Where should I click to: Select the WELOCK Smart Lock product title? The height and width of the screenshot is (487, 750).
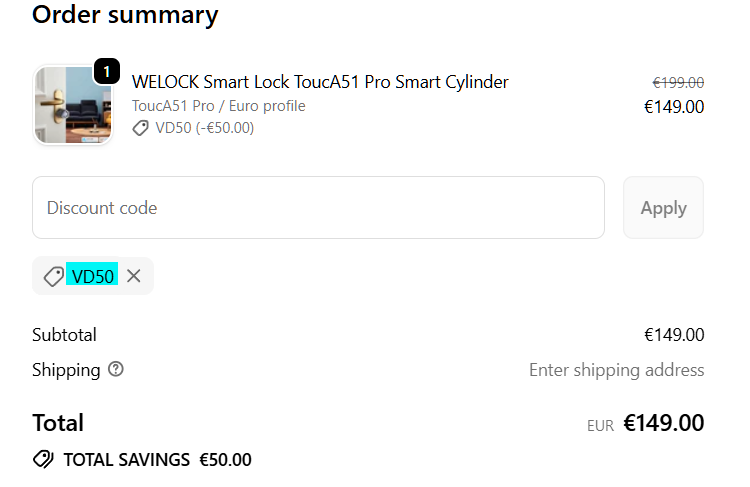[320, 82]
